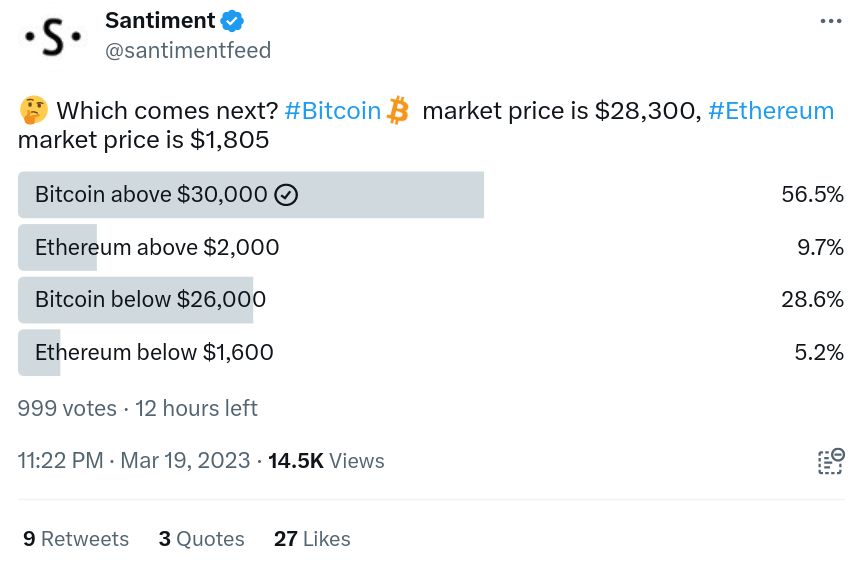Image resolution: width=864 pixels, height=567 pixels.
Task: Click the blue verified badge
Action: coord(232,21)
